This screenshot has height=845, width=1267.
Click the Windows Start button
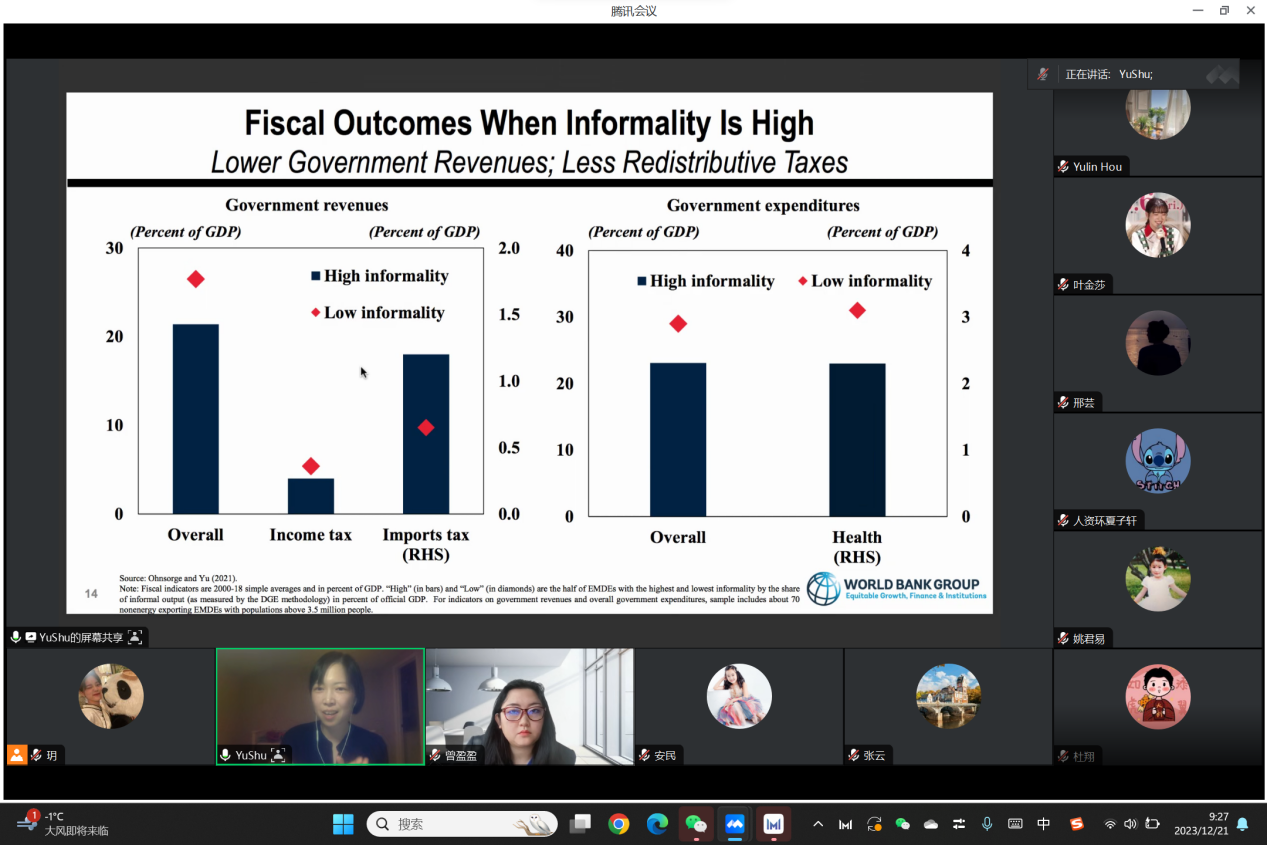(x=343, y=824)
